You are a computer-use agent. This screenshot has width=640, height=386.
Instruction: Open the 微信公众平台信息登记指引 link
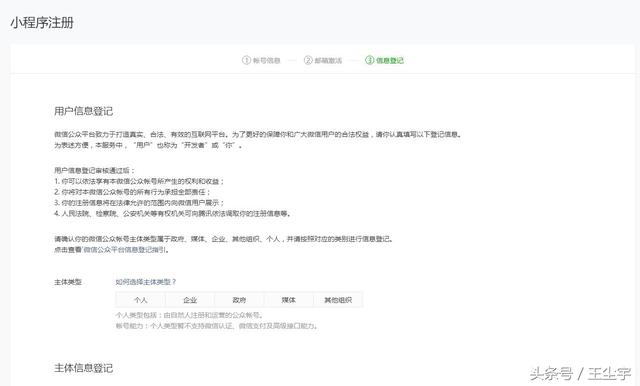pos(124,250)
